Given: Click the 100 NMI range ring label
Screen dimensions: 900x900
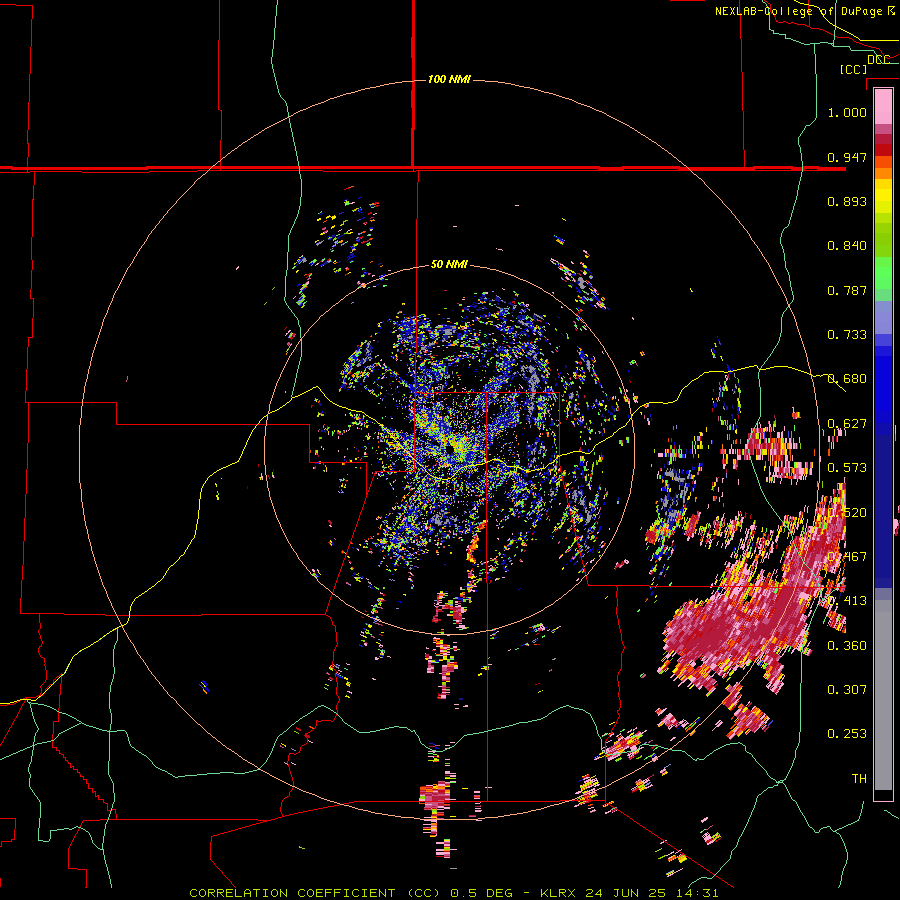Looking at the screenshot, I should tap(449, 79).
